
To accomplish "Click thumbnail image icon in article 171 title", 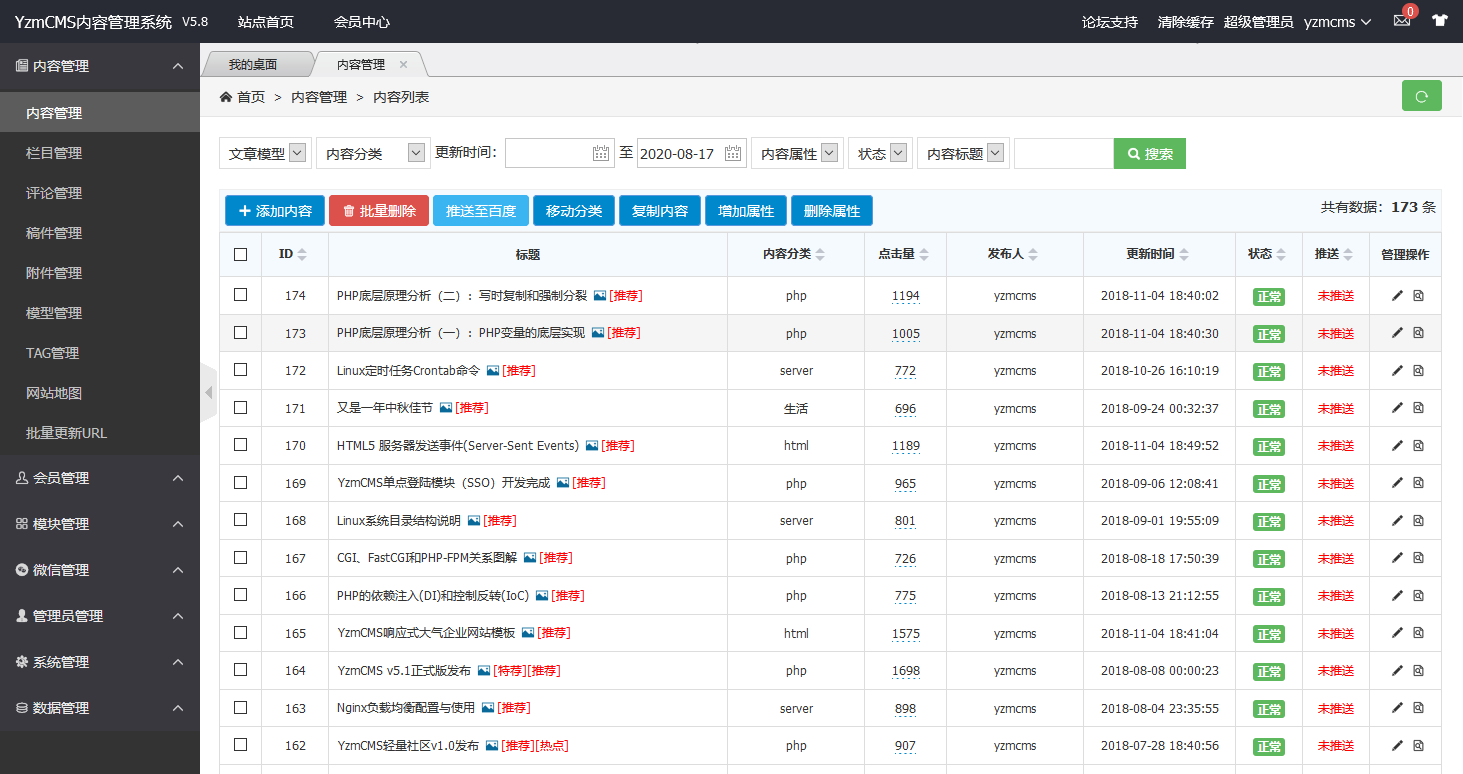I will pos(446,408).
